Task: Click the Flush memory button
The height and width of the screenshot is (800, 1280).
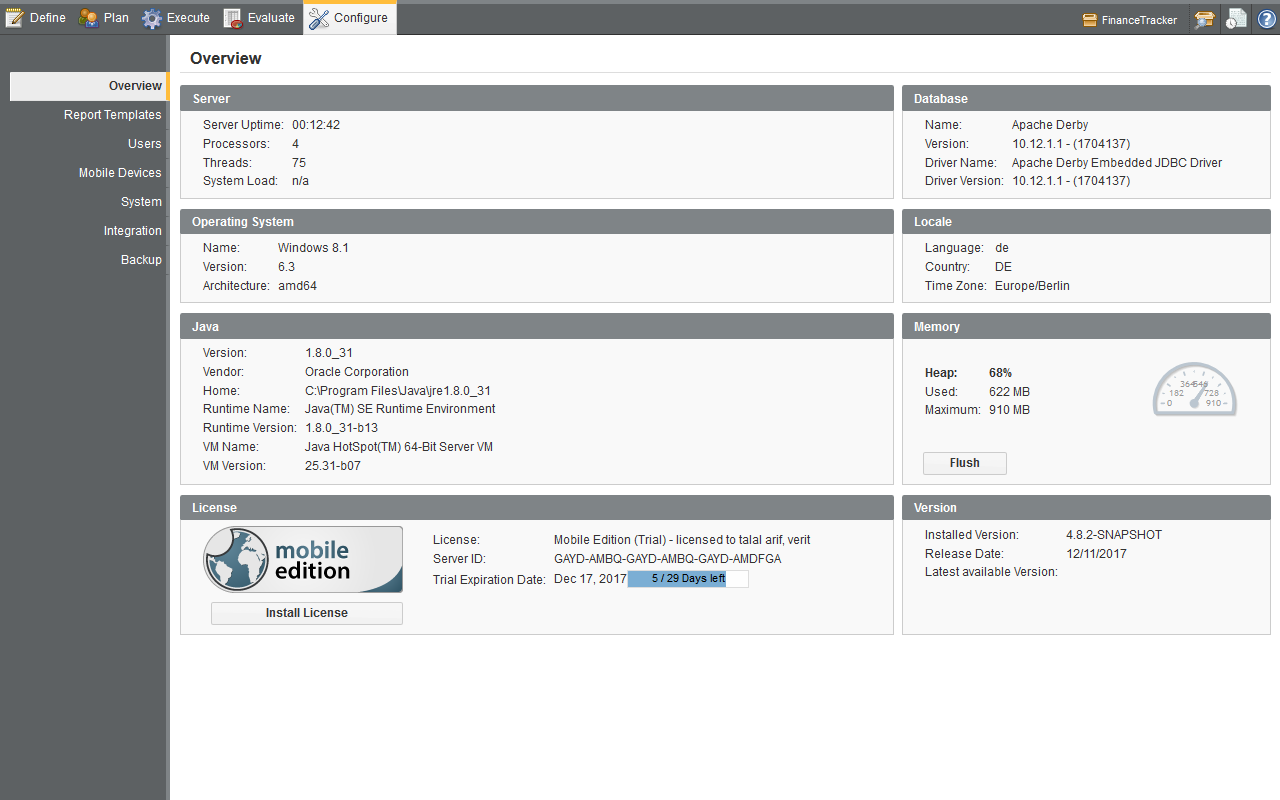Action: point(964,463)
